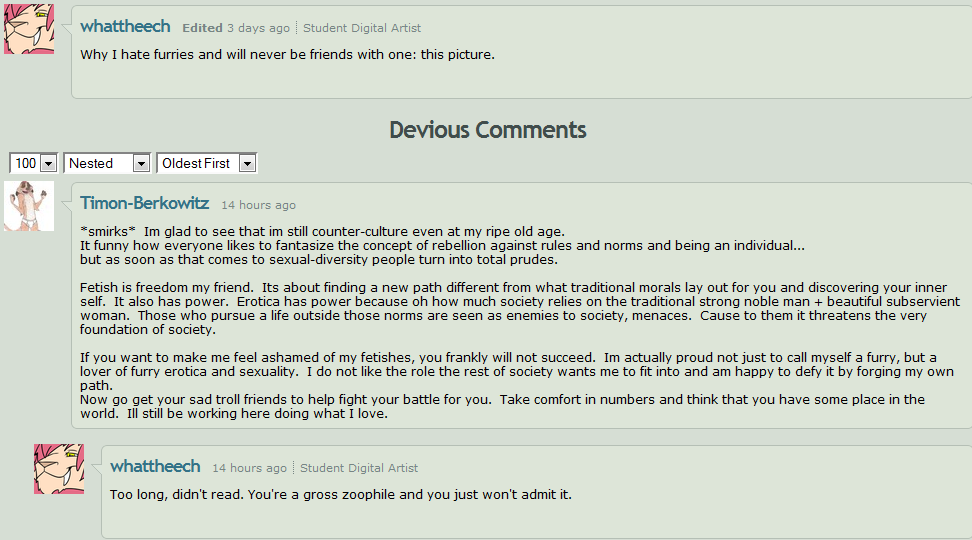Screen dimensions: 972x540
Task: Click the top description text by whattheech
Action: 288,55
